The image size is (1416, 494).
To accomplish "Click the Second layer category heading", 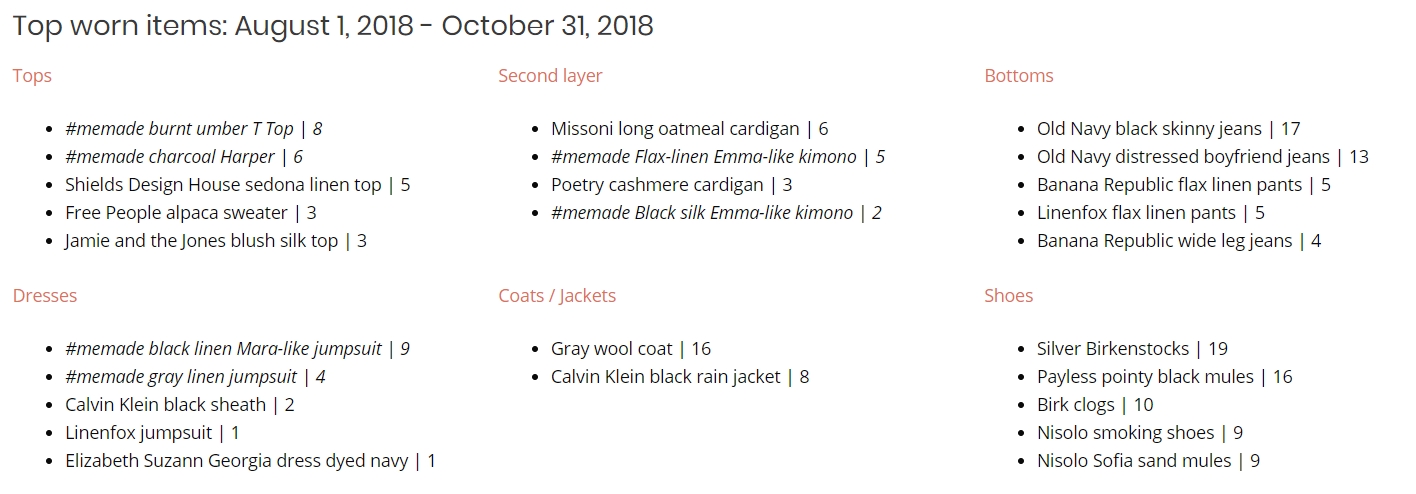I will tap(550, 76).
